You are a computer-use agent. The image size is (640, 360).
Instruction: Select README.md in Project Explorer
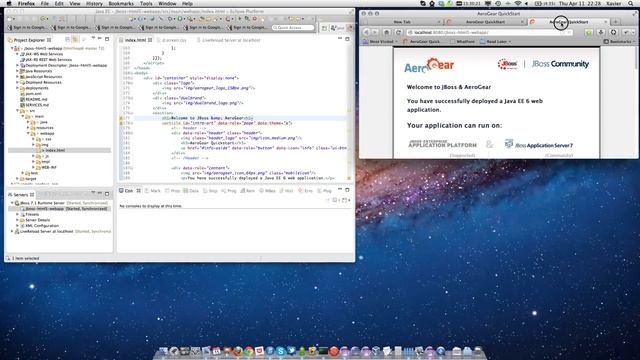click(x=36, y=99)
